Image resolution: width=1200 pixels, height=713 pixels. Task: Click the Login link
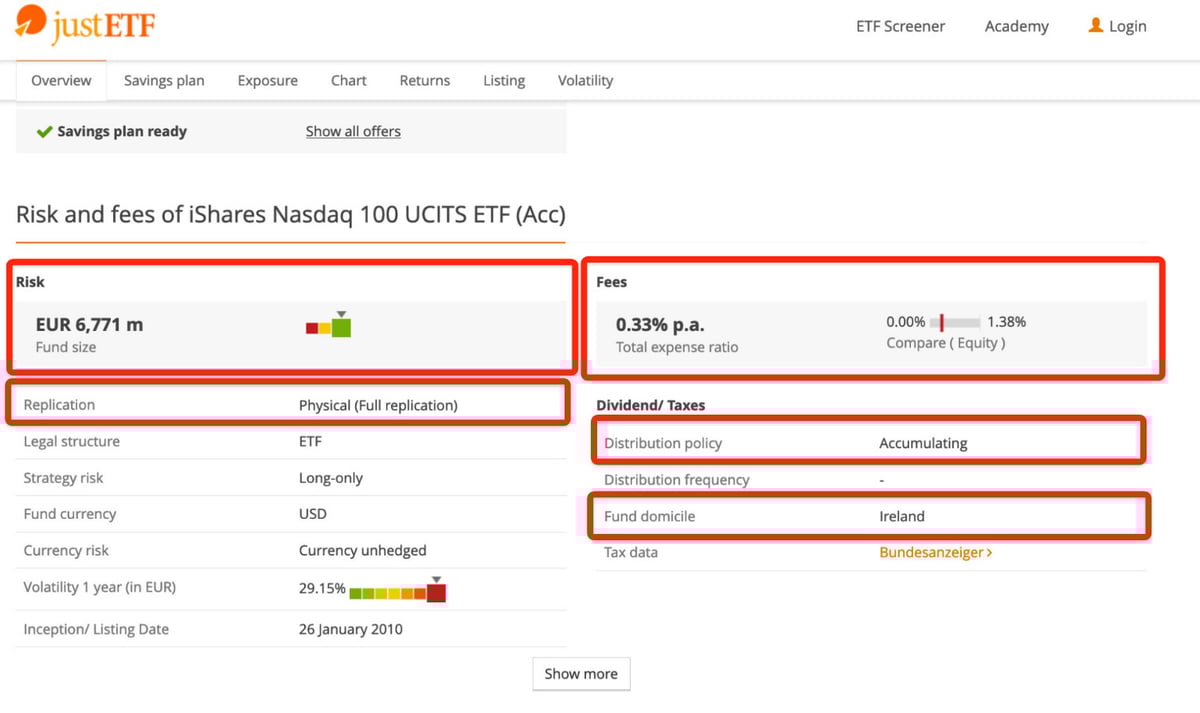pos(1127,27)
